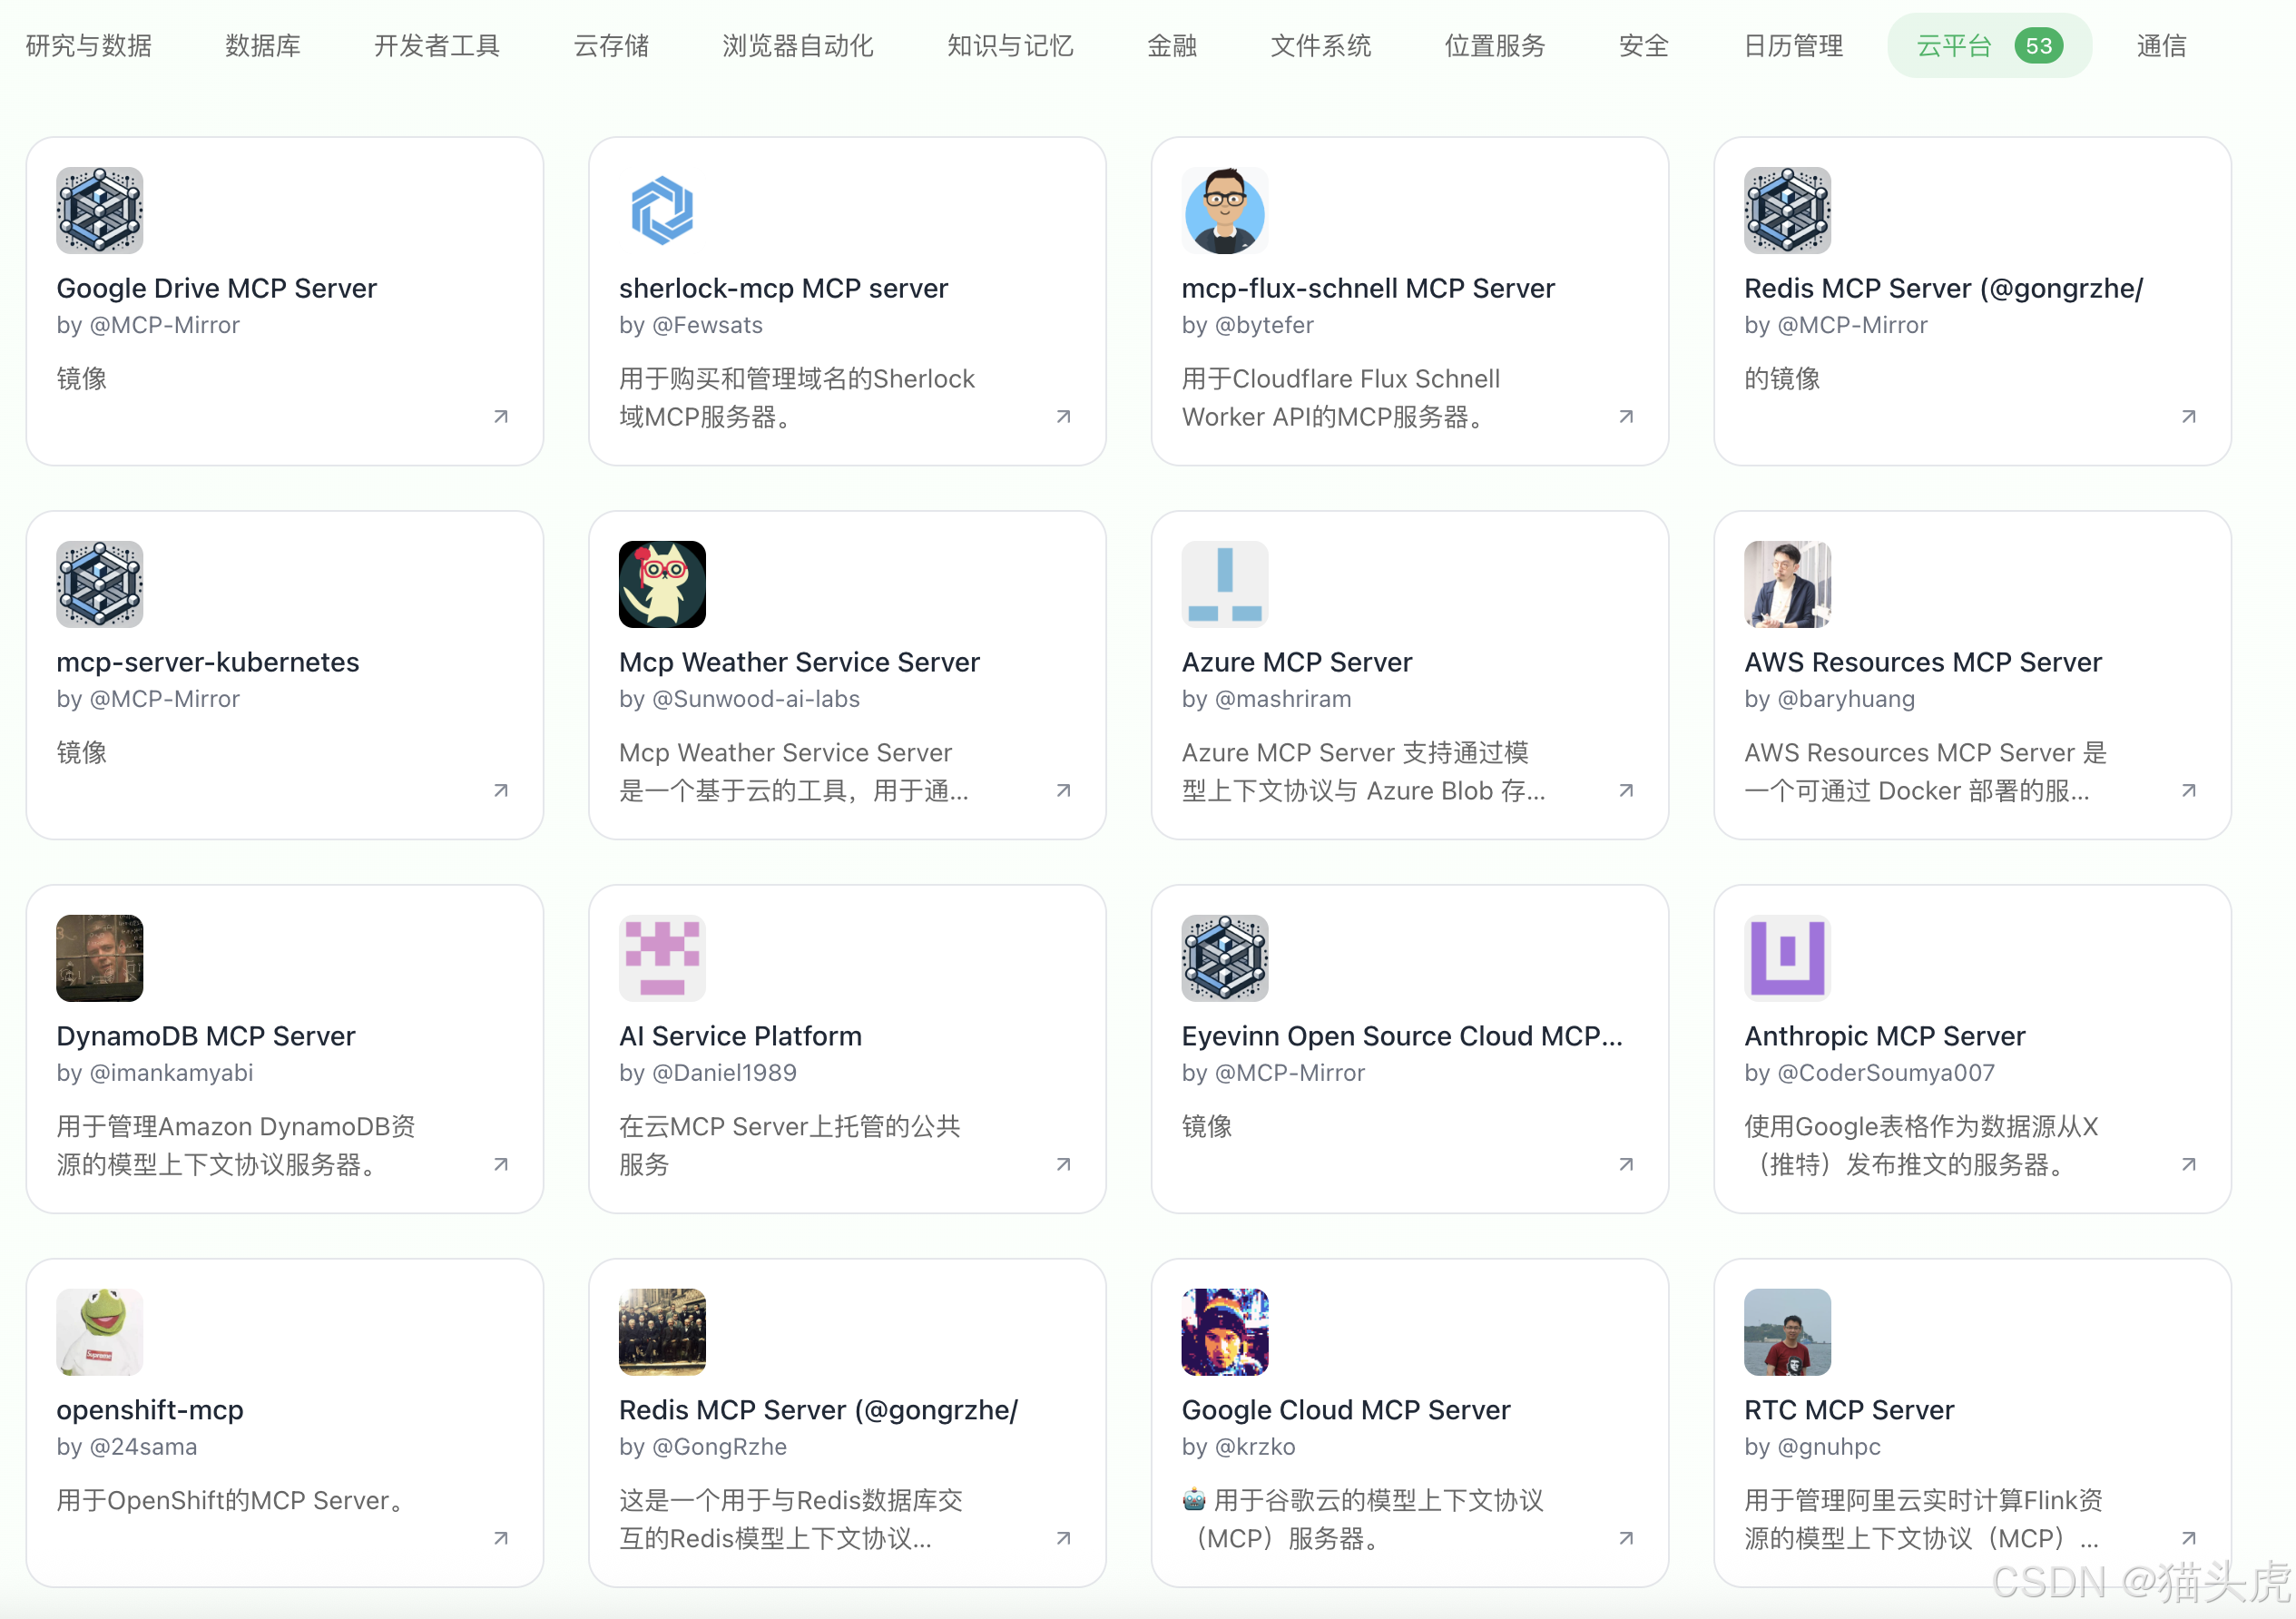
Task: Click the openshift-mcp Kermit frog avatar
Action: point(99,1332)
